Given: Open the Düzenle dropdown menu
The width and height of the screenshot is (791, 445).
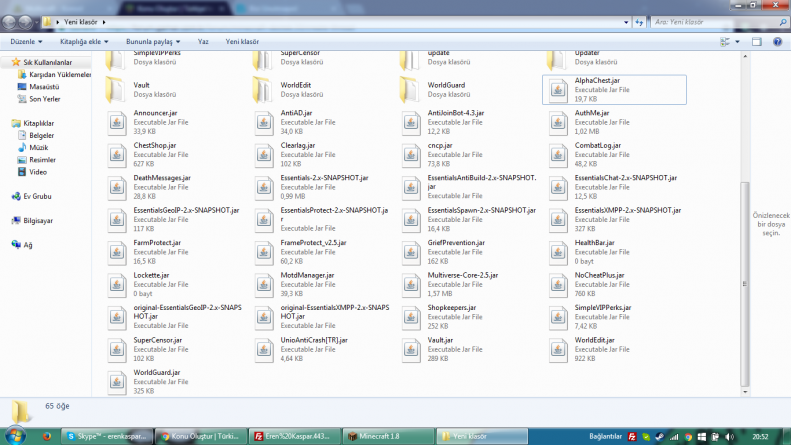Looking at the screenshot, I should (x=26, y=42).
